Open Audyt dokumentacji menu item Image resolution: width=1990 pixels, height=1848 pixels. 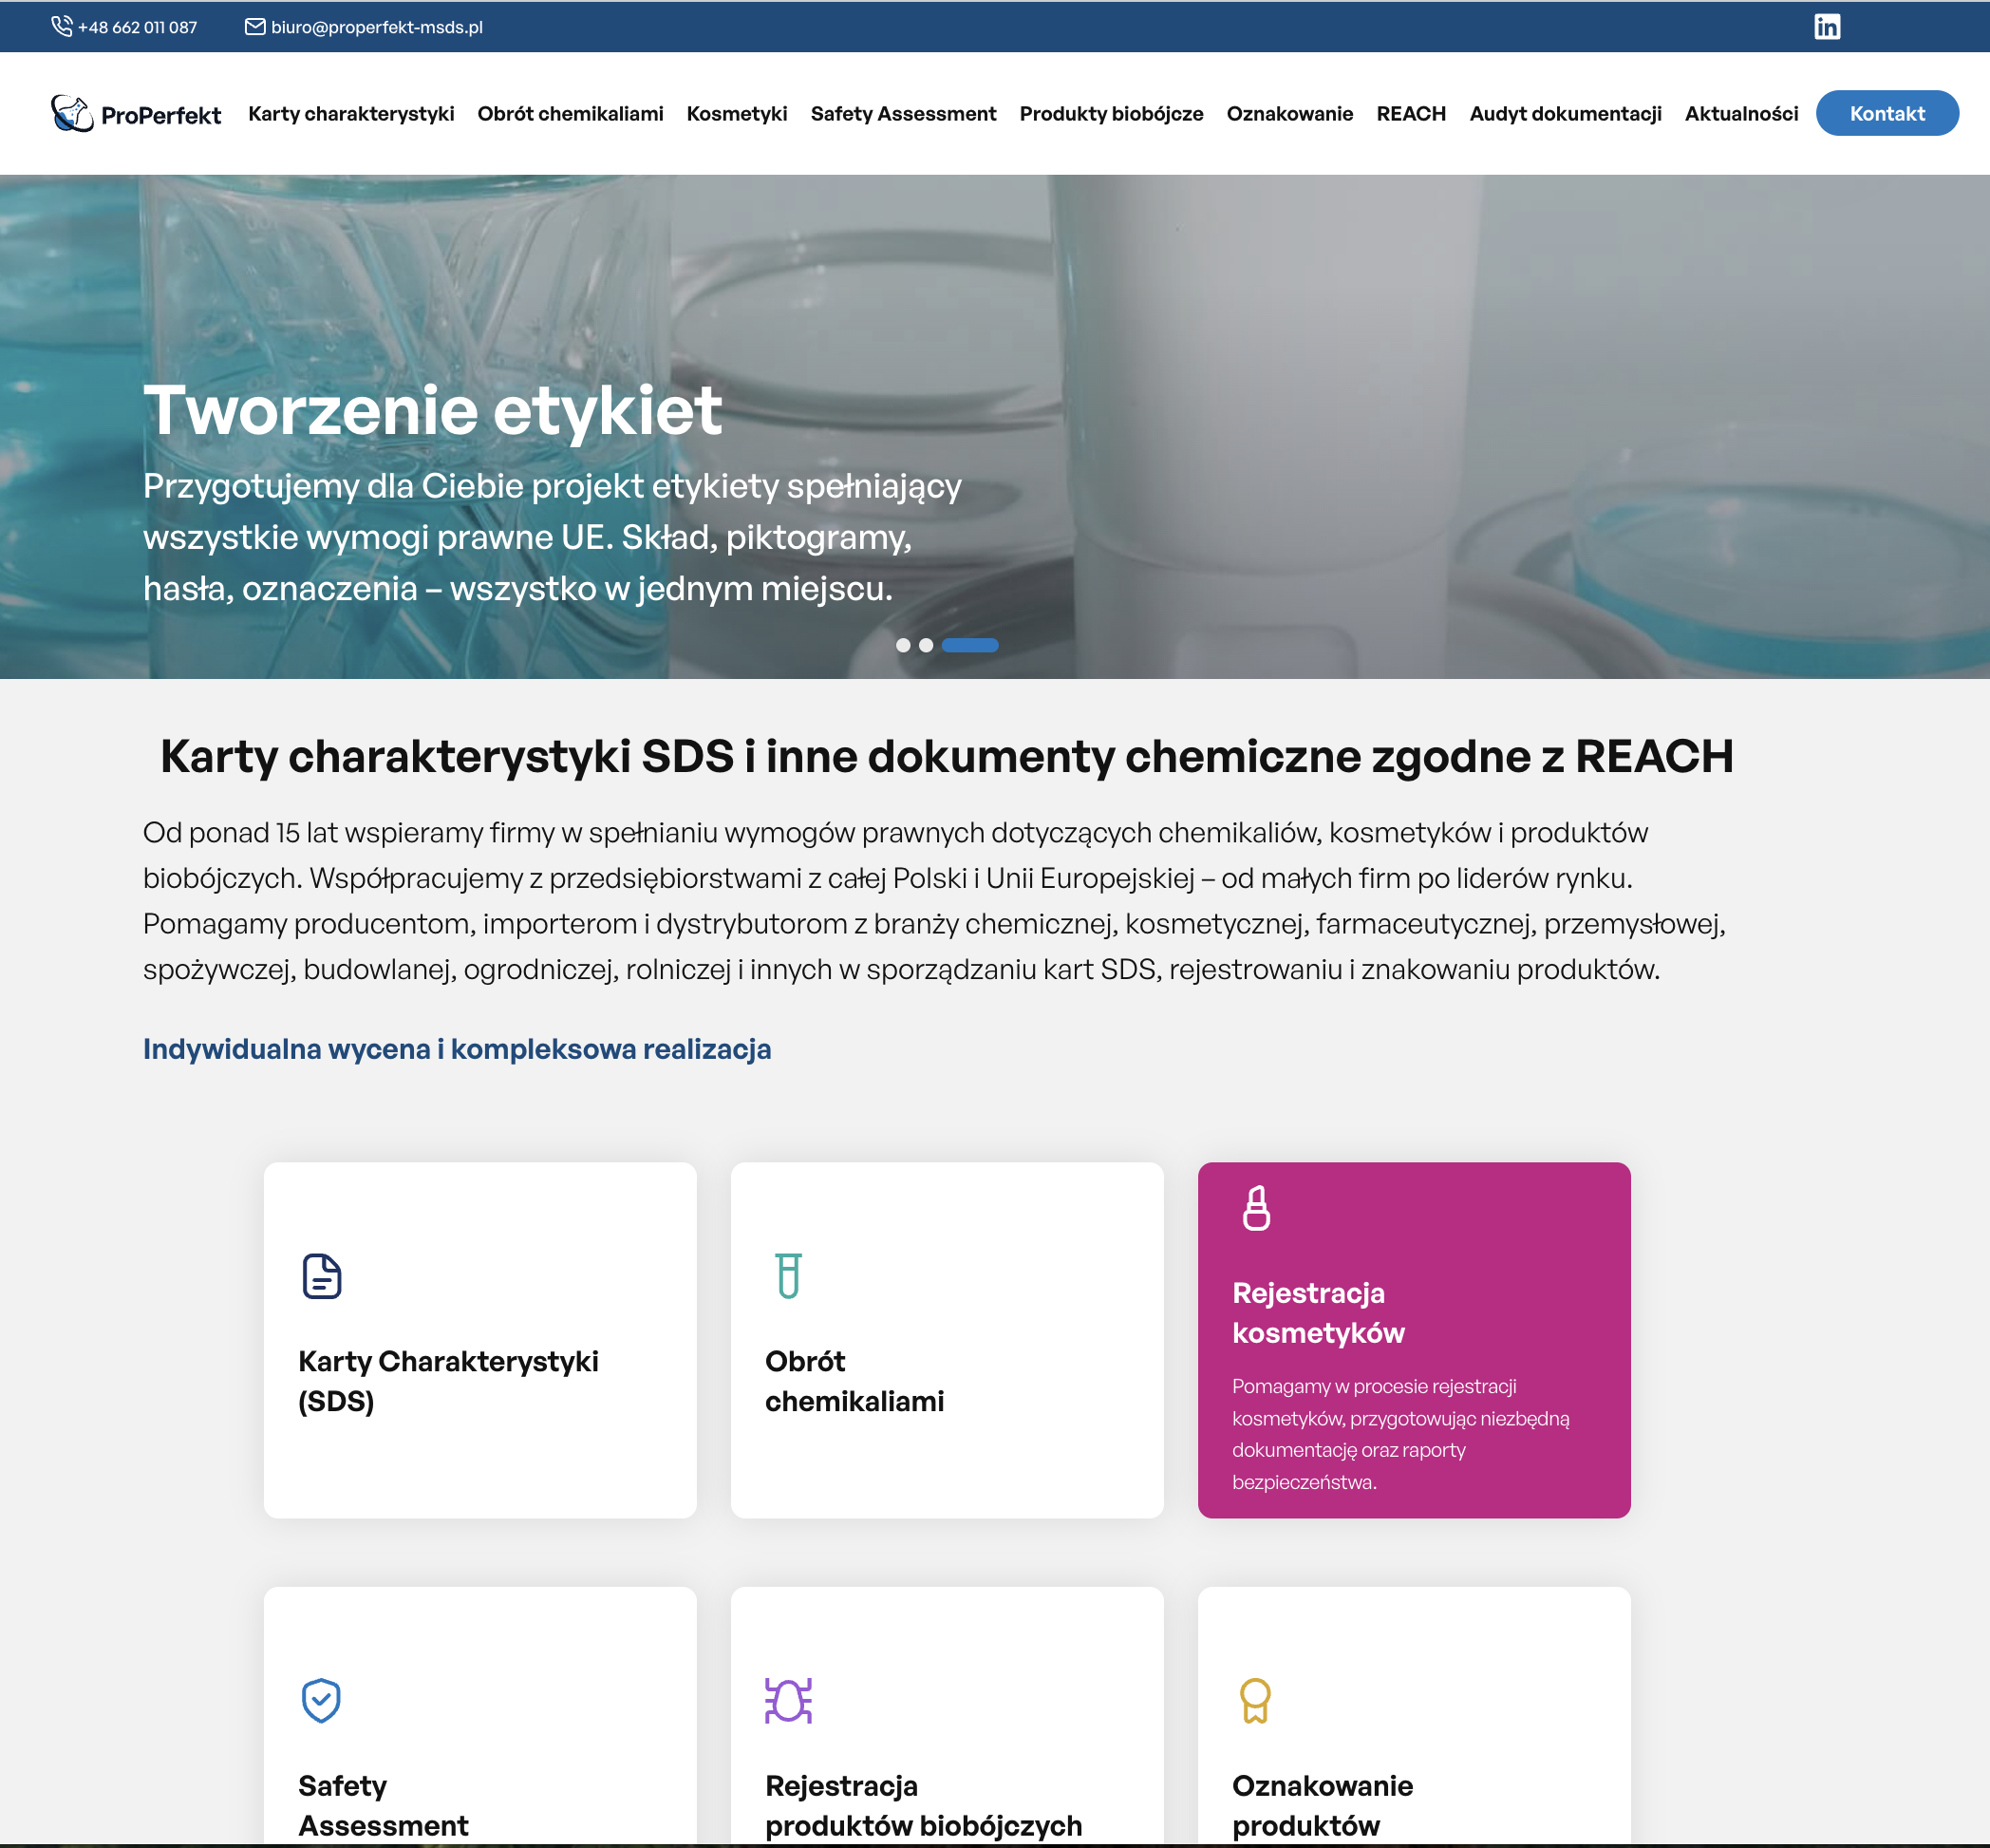pyautogui.click(x=1565, y=114)
